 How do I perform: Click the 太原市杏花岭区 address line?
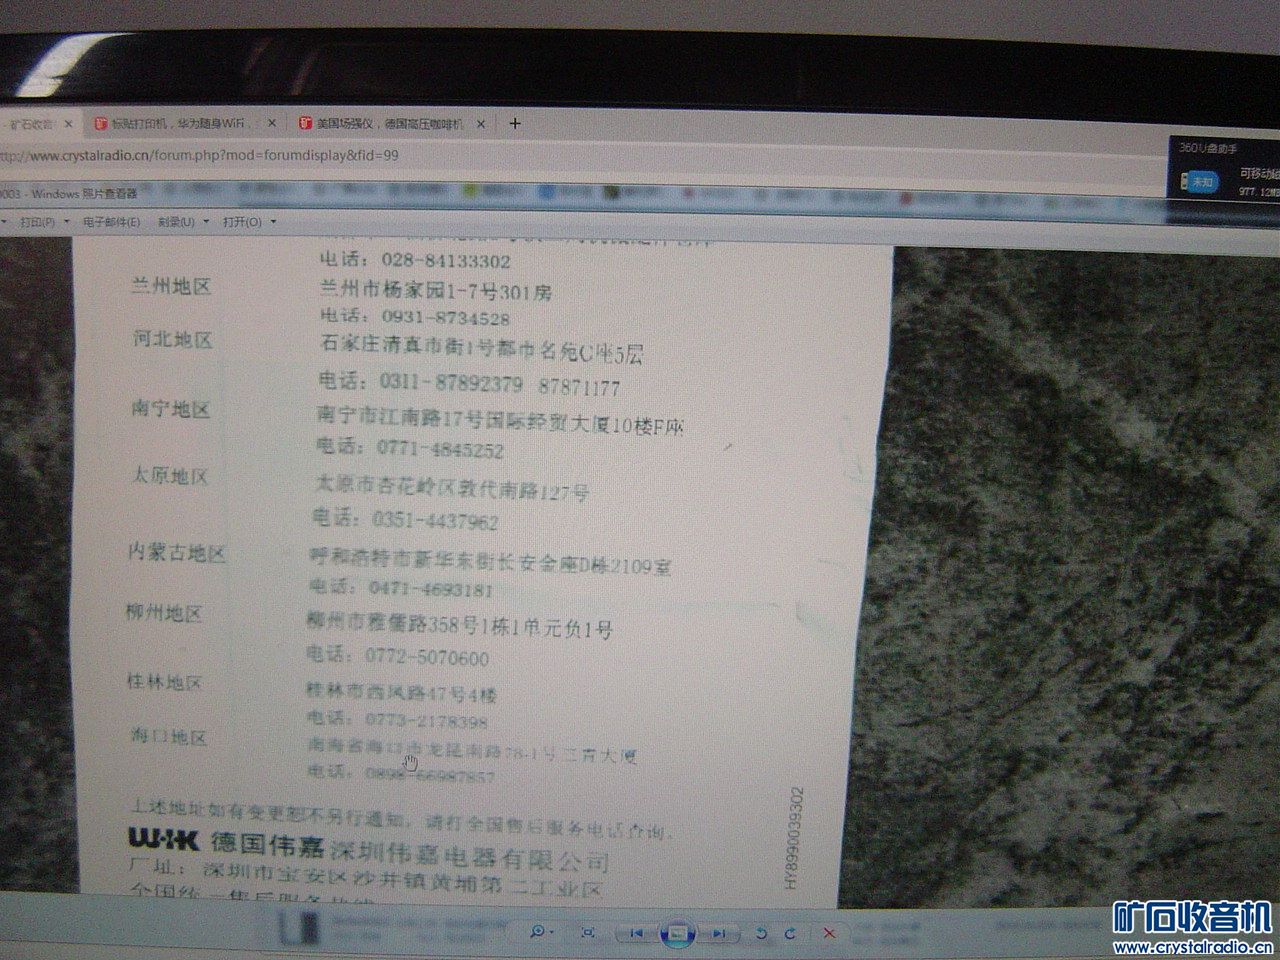tap(452, 490)
